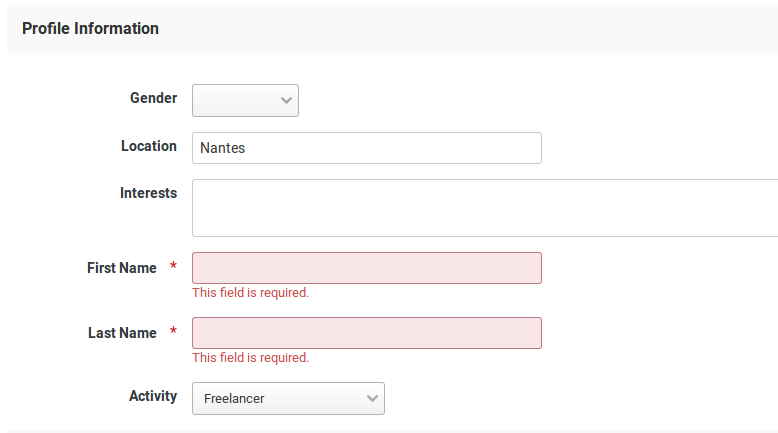The width and height of the screenshot is (778, 433).
Task: Click the Last Name label
Action: (x=122, y=333)
